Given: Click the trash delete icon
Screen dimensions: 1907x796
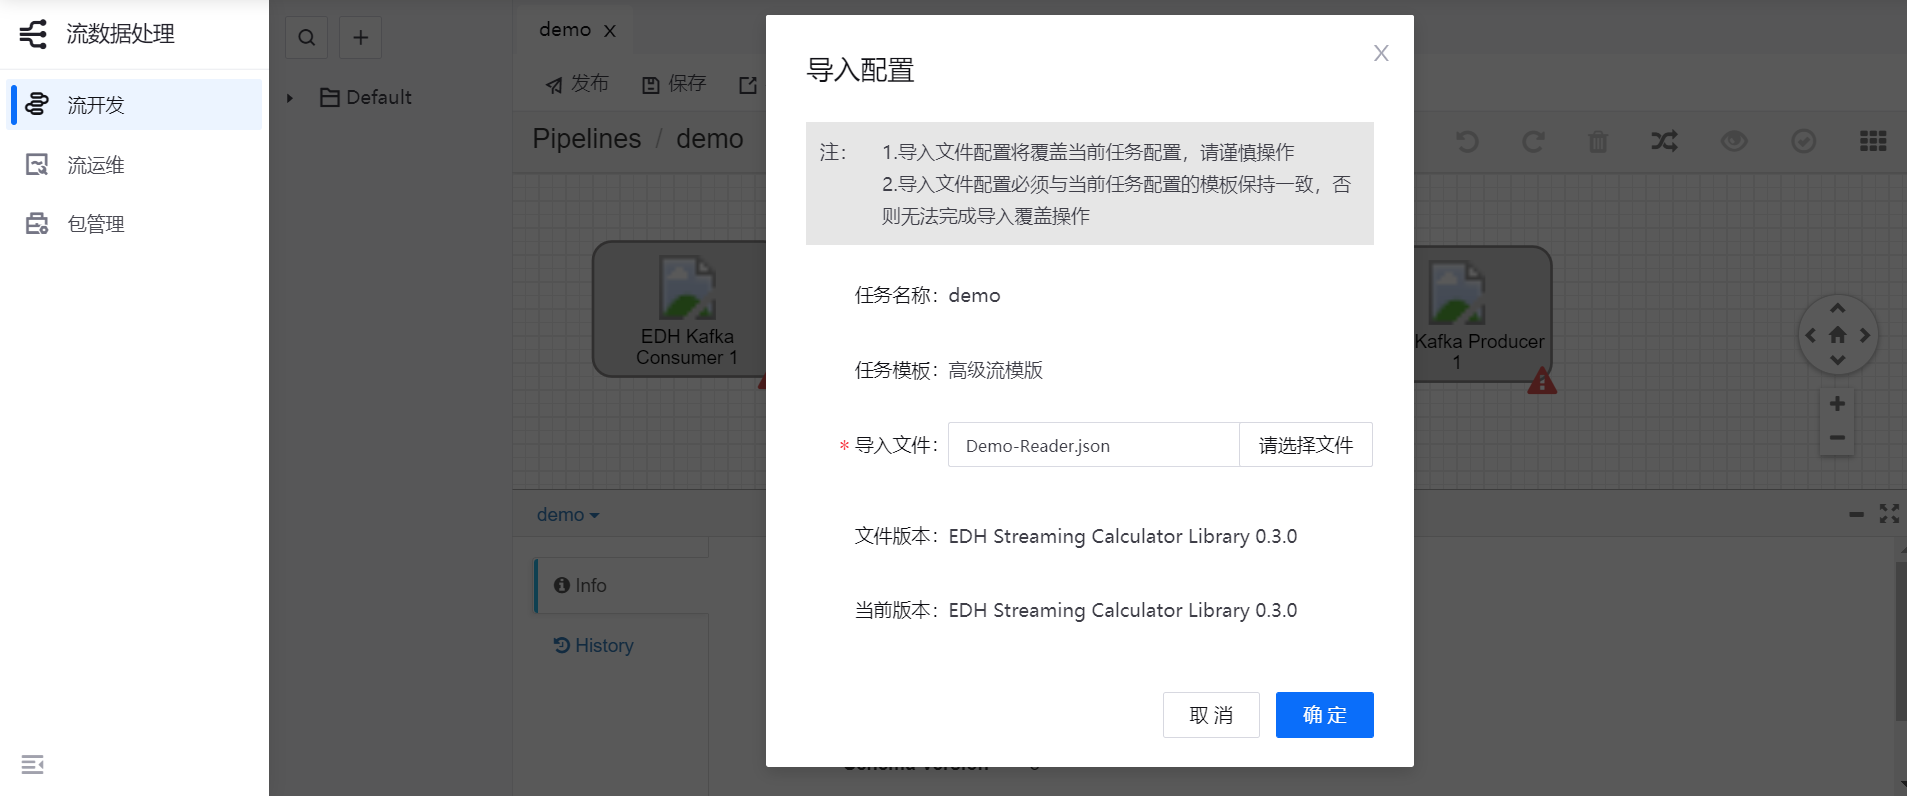Looking at the screenshot, I should point(1598,142).
